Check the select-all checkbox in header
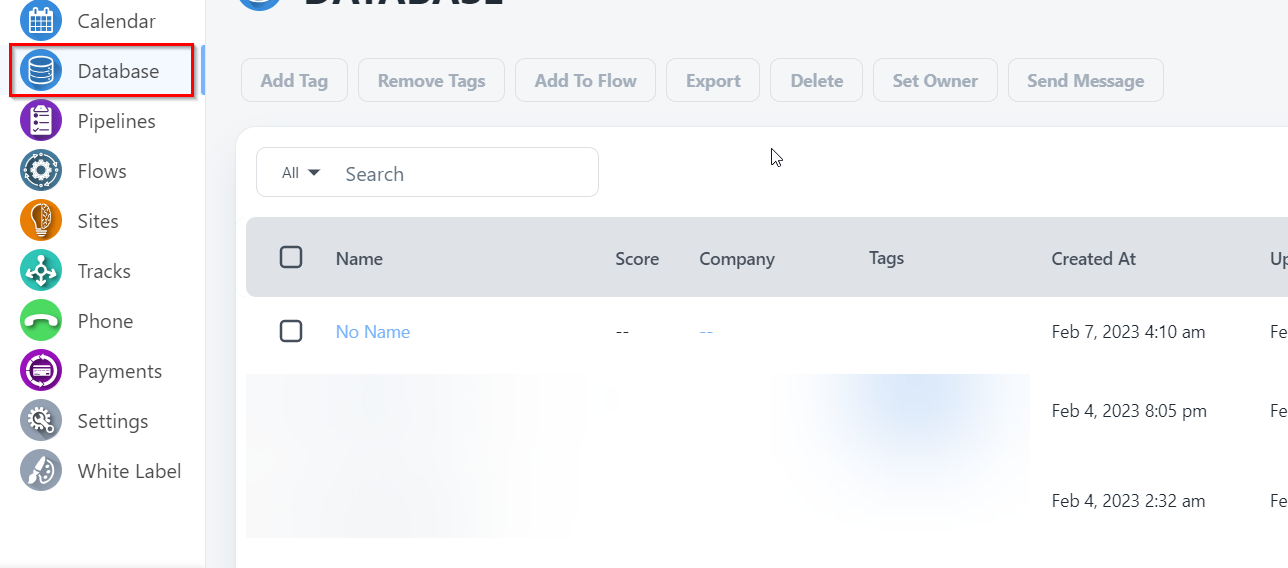Viewport: 1288px width, 568px height. tap(291, 258)
